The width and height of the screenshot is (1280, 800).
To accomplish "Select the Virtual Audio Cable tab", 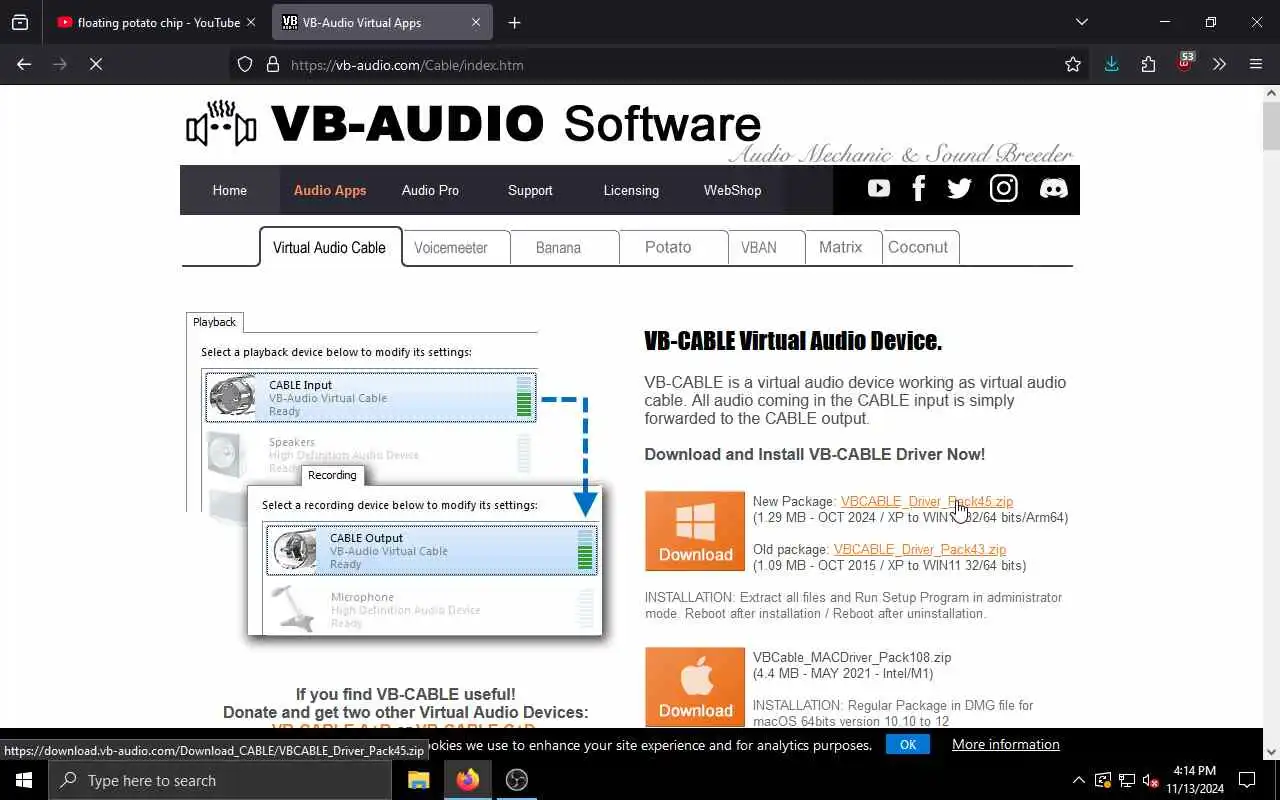I will [329, 247].
